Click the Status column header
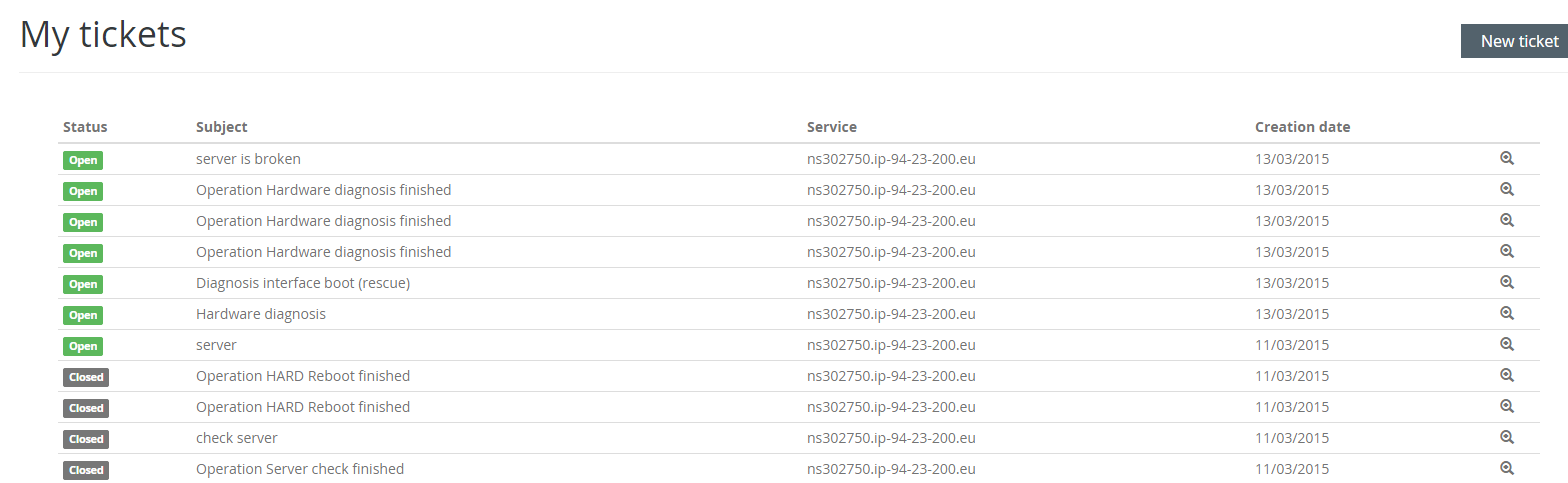The width and height of the screenshot is (1568, 483). (85, 127)
